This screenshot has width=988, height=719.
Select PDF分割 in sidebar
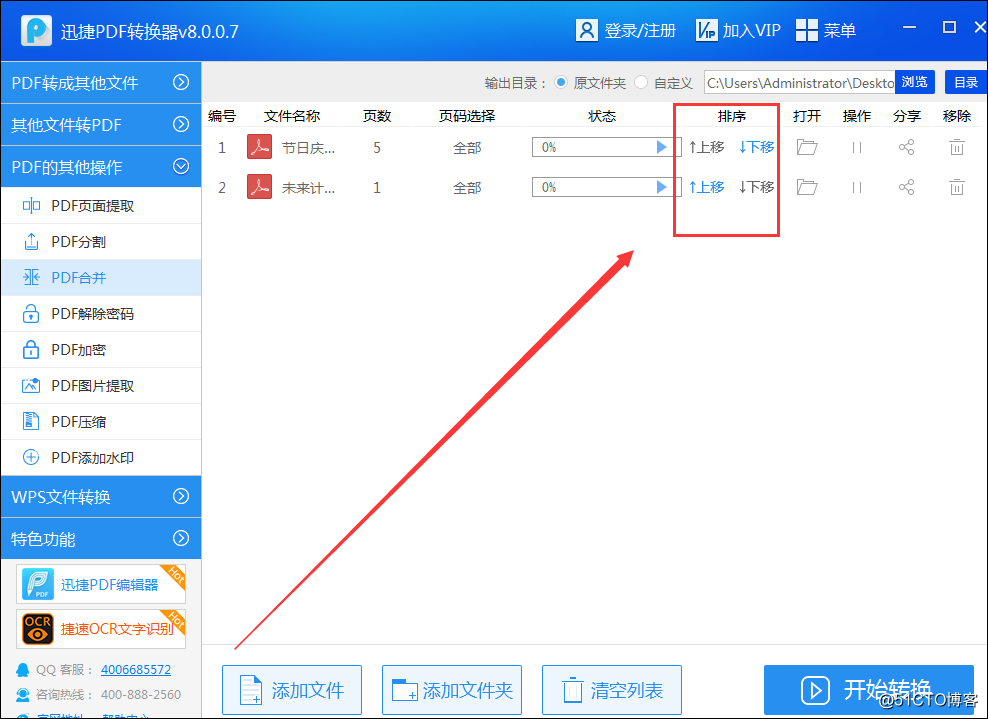pos(101,241)
